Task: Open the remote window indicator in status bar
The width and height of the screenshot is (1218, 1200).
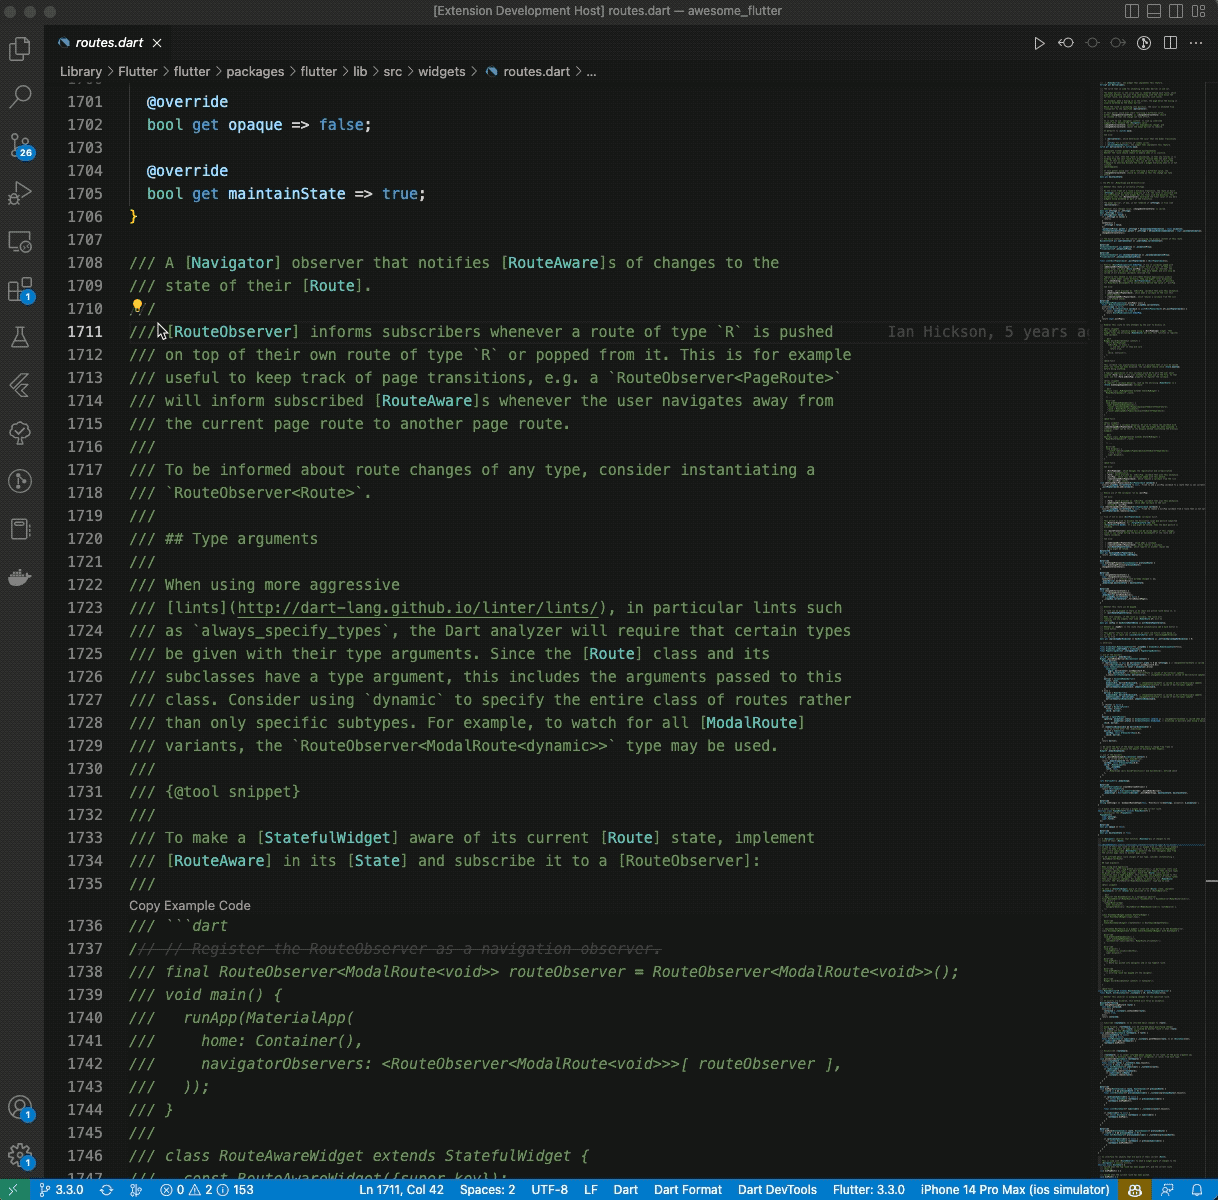Action: point(14,1190)
